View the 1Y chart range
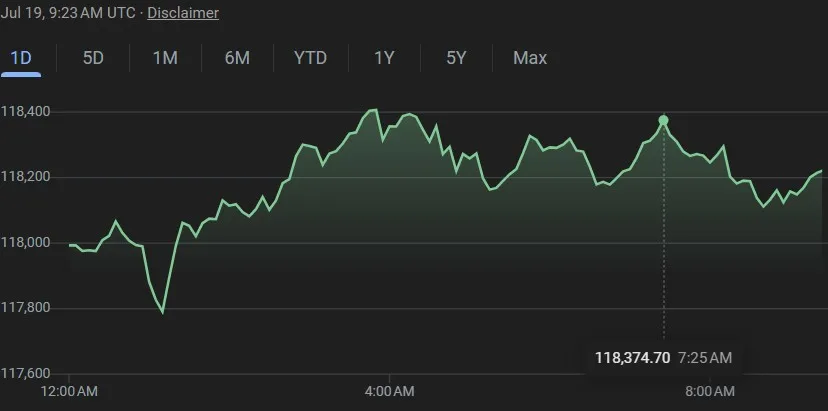 pyautogui.click(x=384, y=58)
